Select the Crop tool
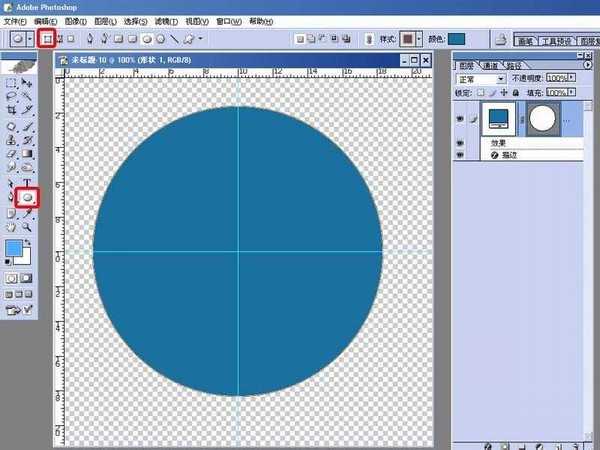 pos(12,109)
